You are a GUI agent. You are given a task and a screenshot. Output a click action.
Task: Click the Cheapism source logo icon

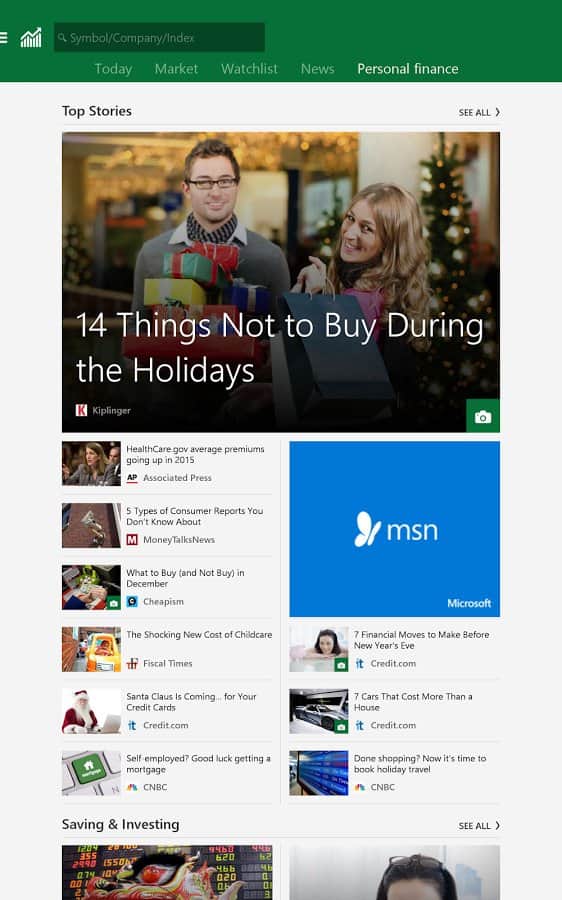(x=132, y=602)
